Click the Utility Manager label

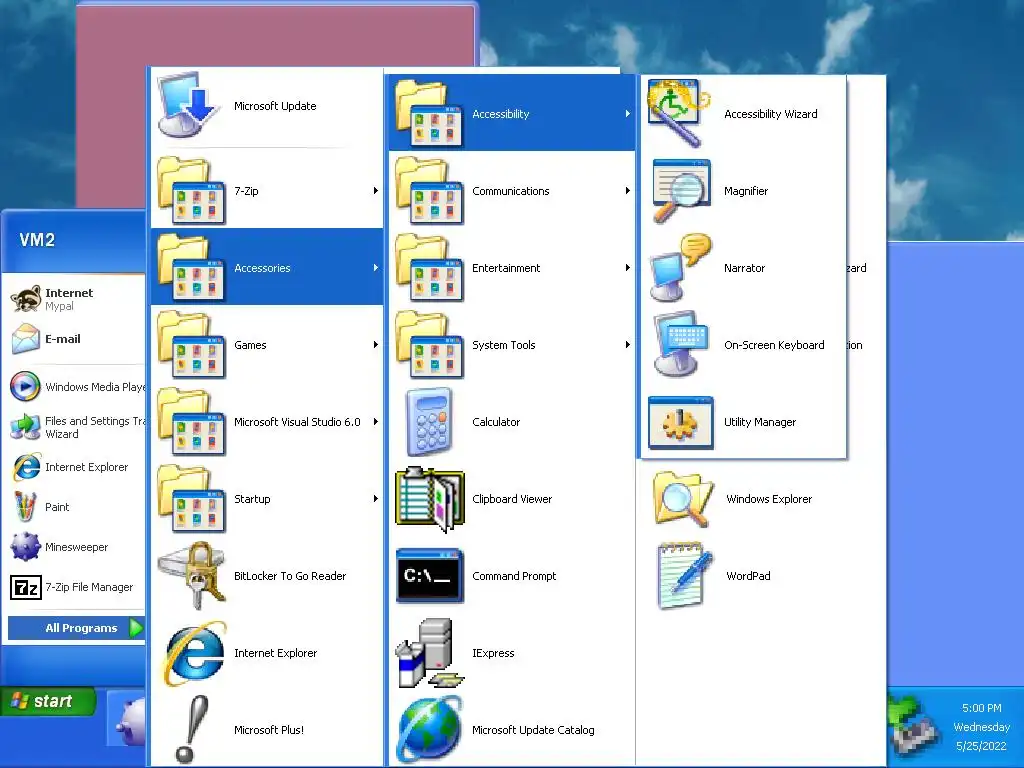click(760, 422)
